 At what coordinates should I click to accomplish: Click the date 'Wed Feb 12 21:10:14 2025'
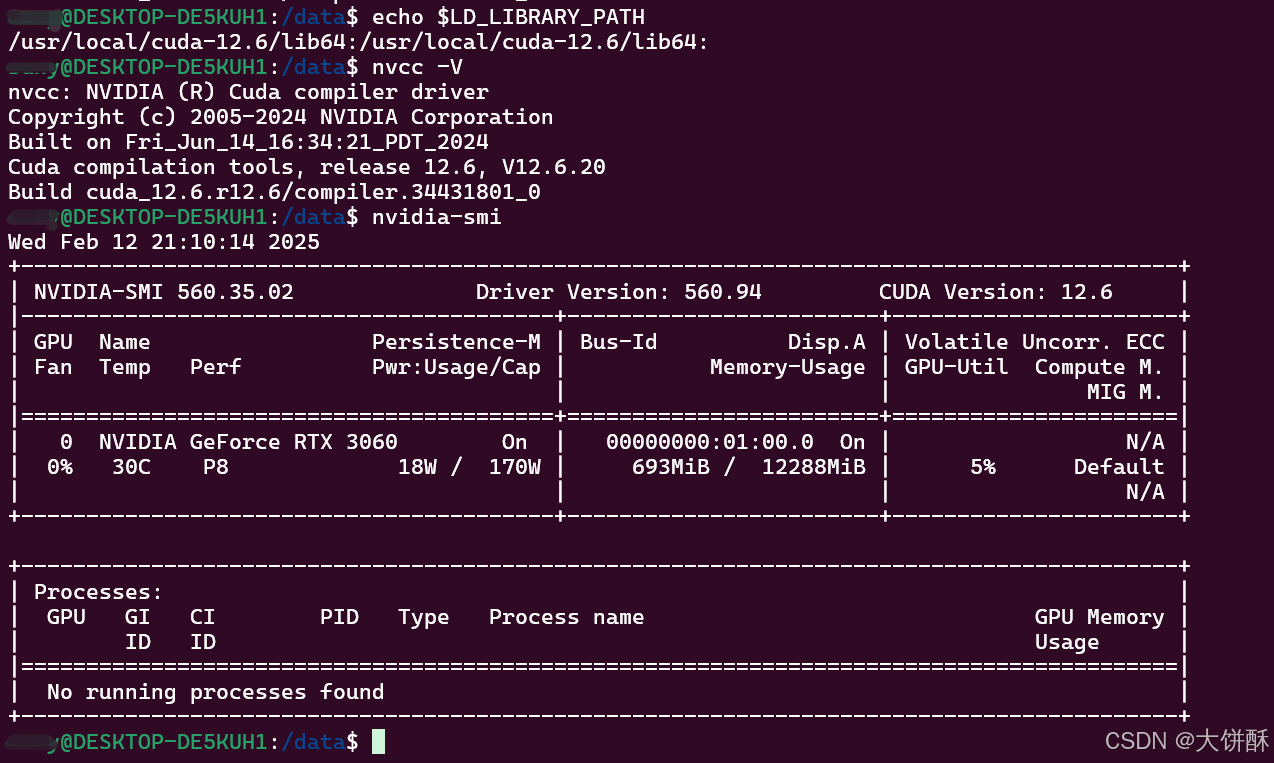click(x=164, y=242)
